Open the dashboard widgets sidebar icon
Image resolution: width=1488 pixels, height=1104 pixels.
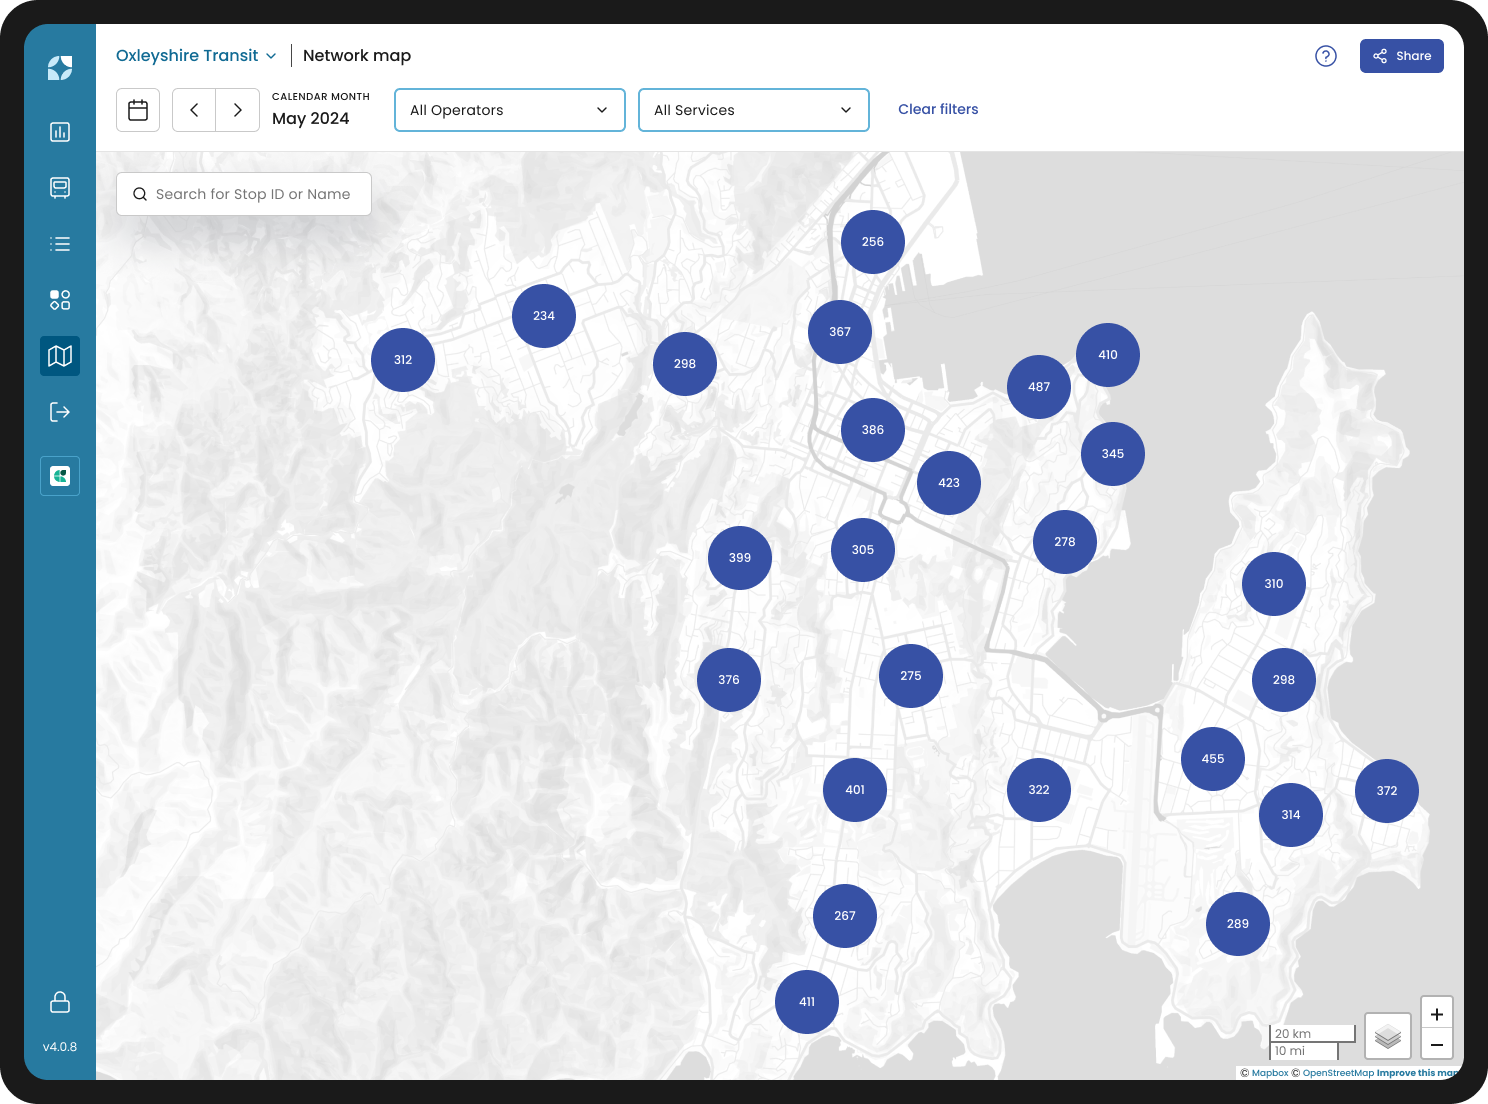pos(60,300)
